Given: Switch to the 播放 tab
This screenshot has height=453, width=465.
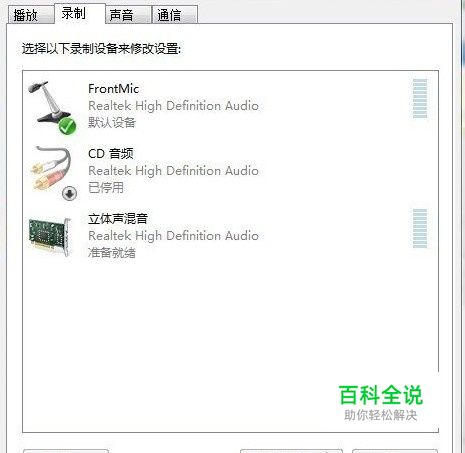Looking at the screenshot, I should point(31,15).
